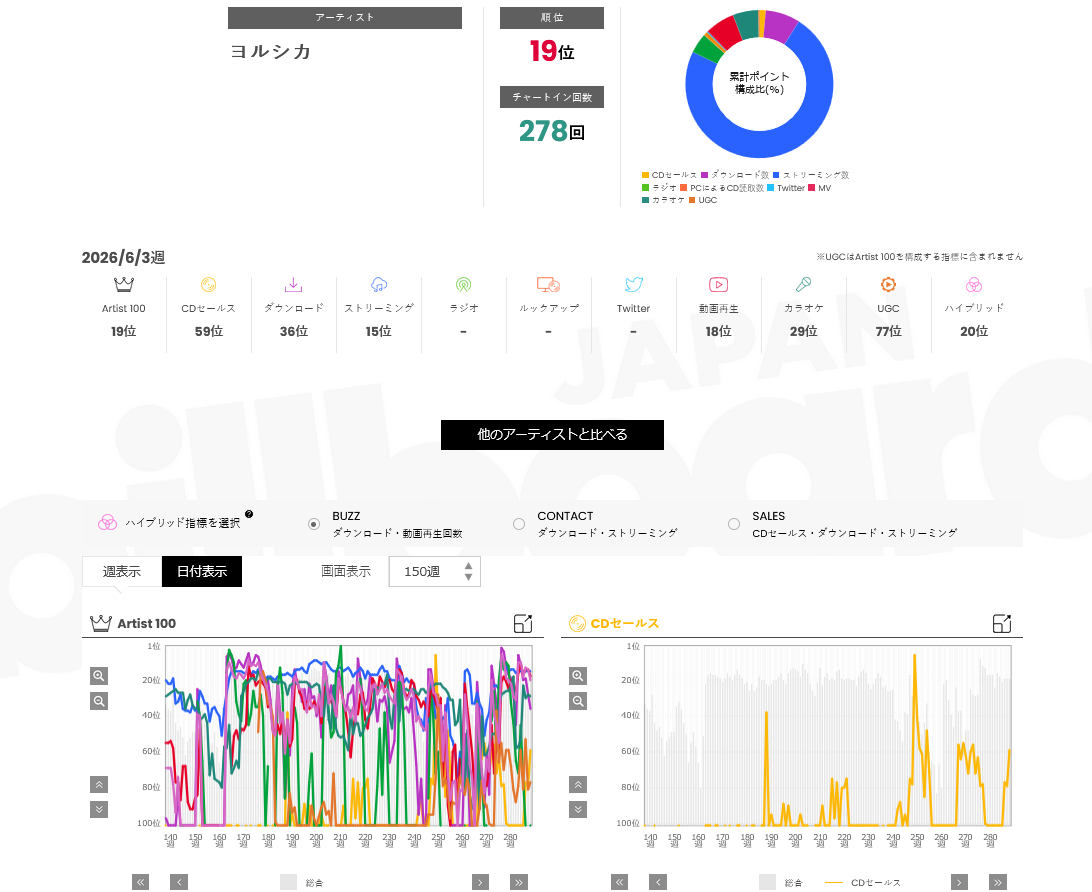The height and width of the screenshot is (892, 1092).
Task: Go back one step on the Artist 100 chart
Action: [x=179, y=882]
